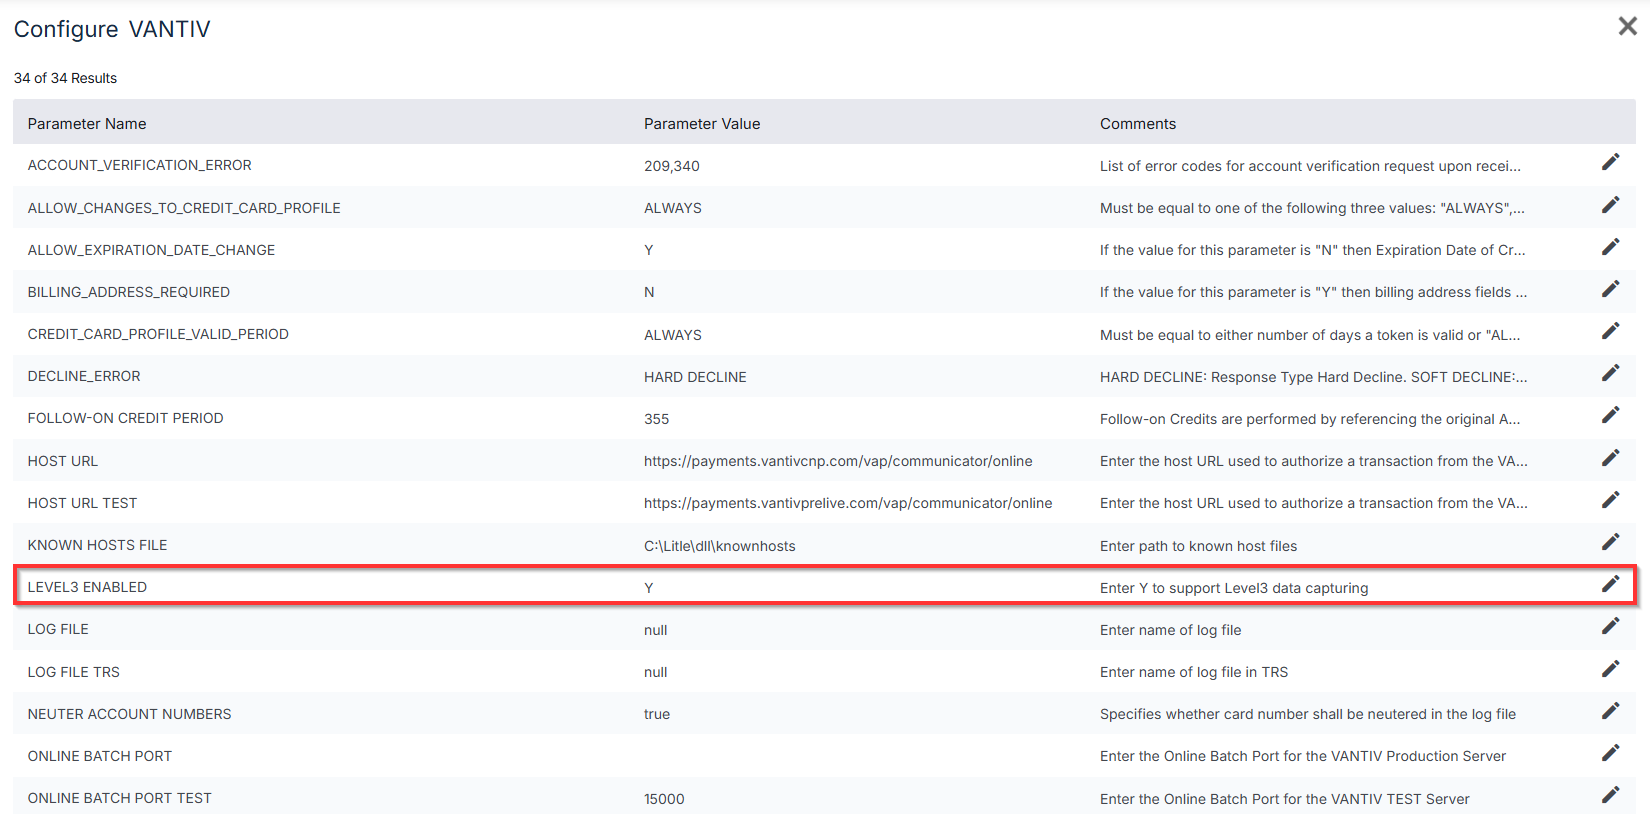Edit the DECLINE_ERROR row with its pencil icon
The height and width of the screenshot is (814, 1650).
pyautogui.click(x=1610, y=373)
